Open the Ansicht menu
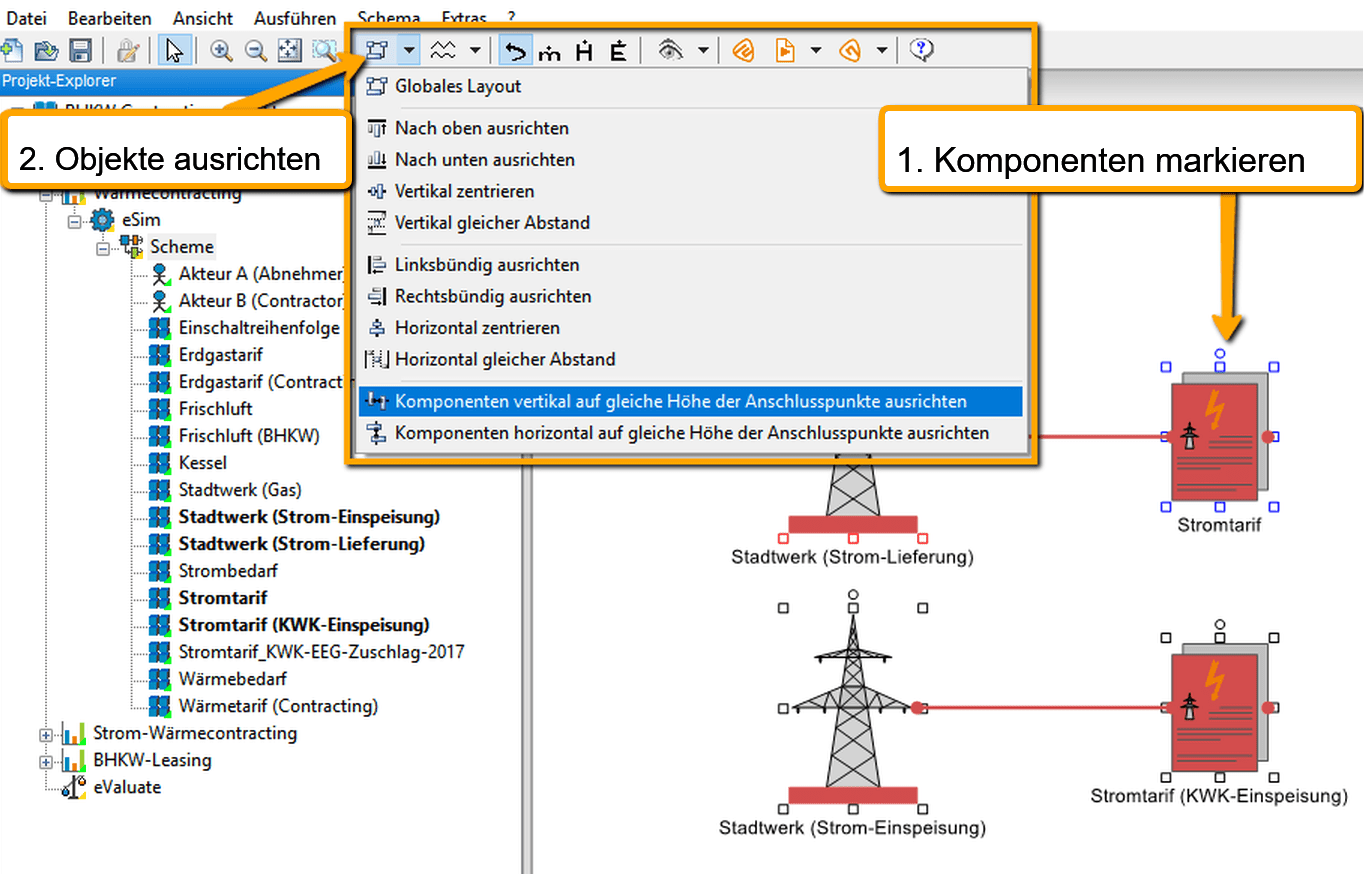The width and height of the screenshot is (1364, 879). [x=203, y=18]
